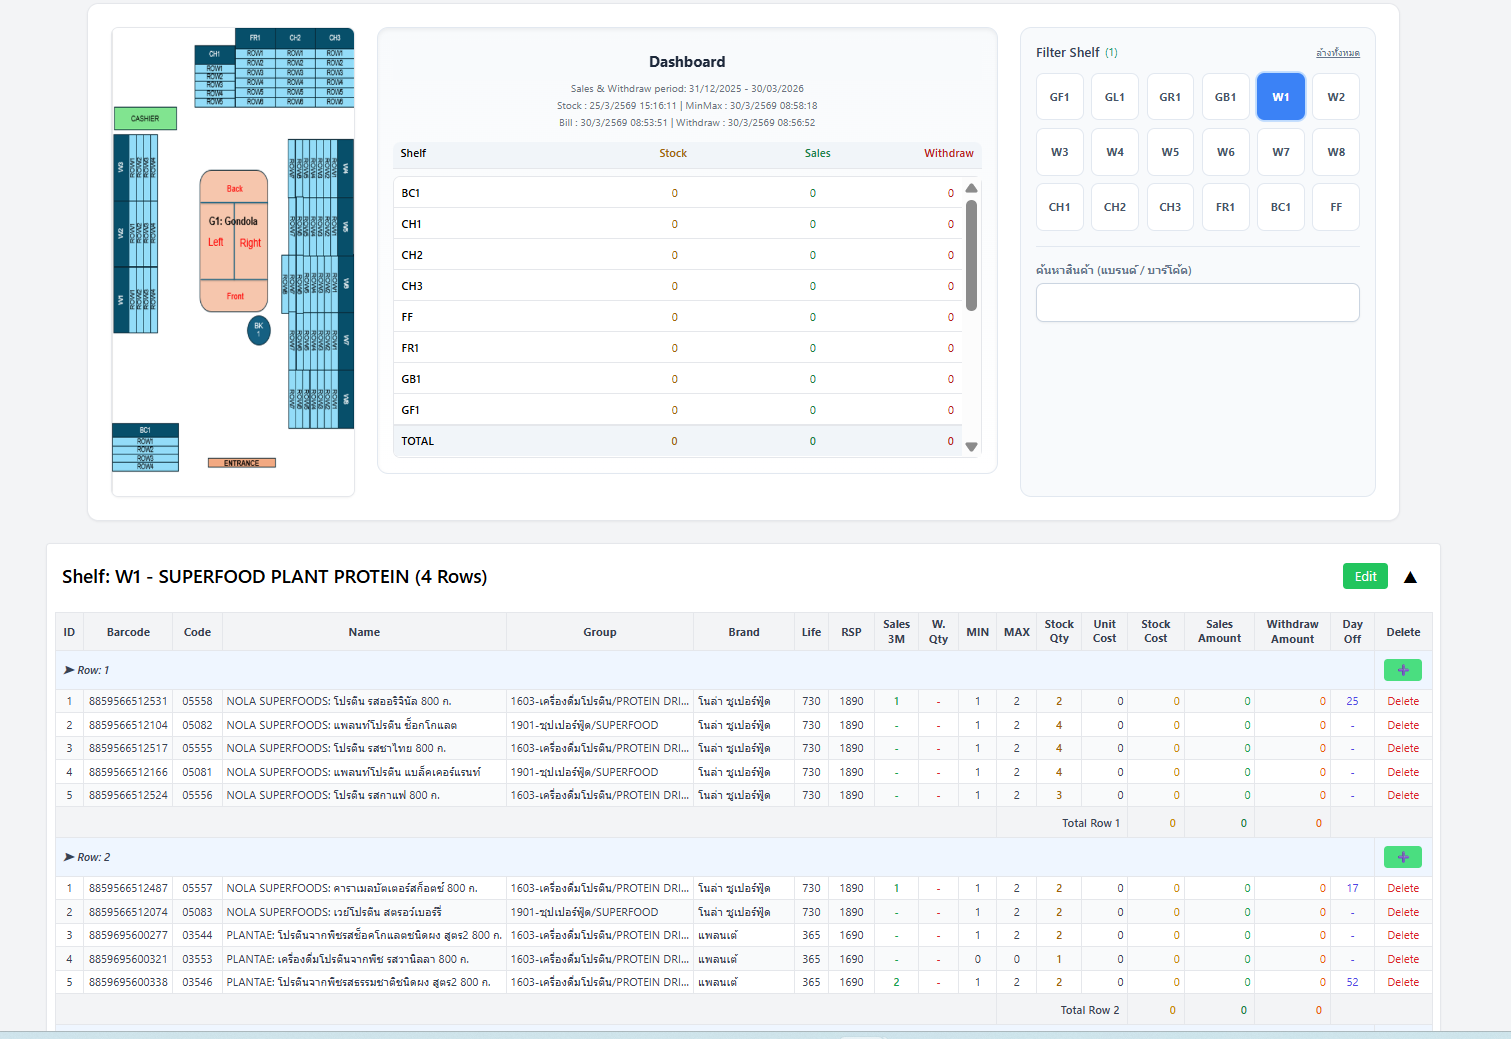Click the green plus icon for Row 1

[1402, 670]
